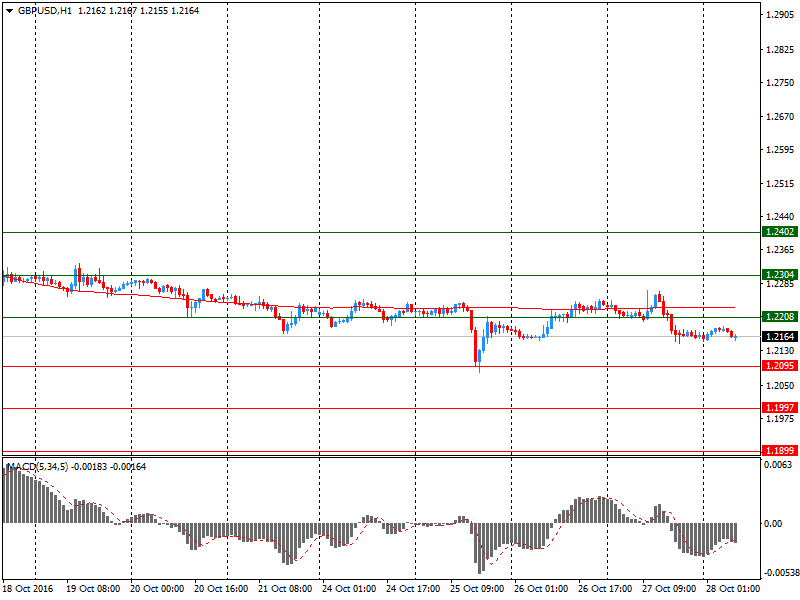Click the 20 Oct 16:00 time label
The height and width of the screenshot is (600, 800).
(x=221, y=589)
